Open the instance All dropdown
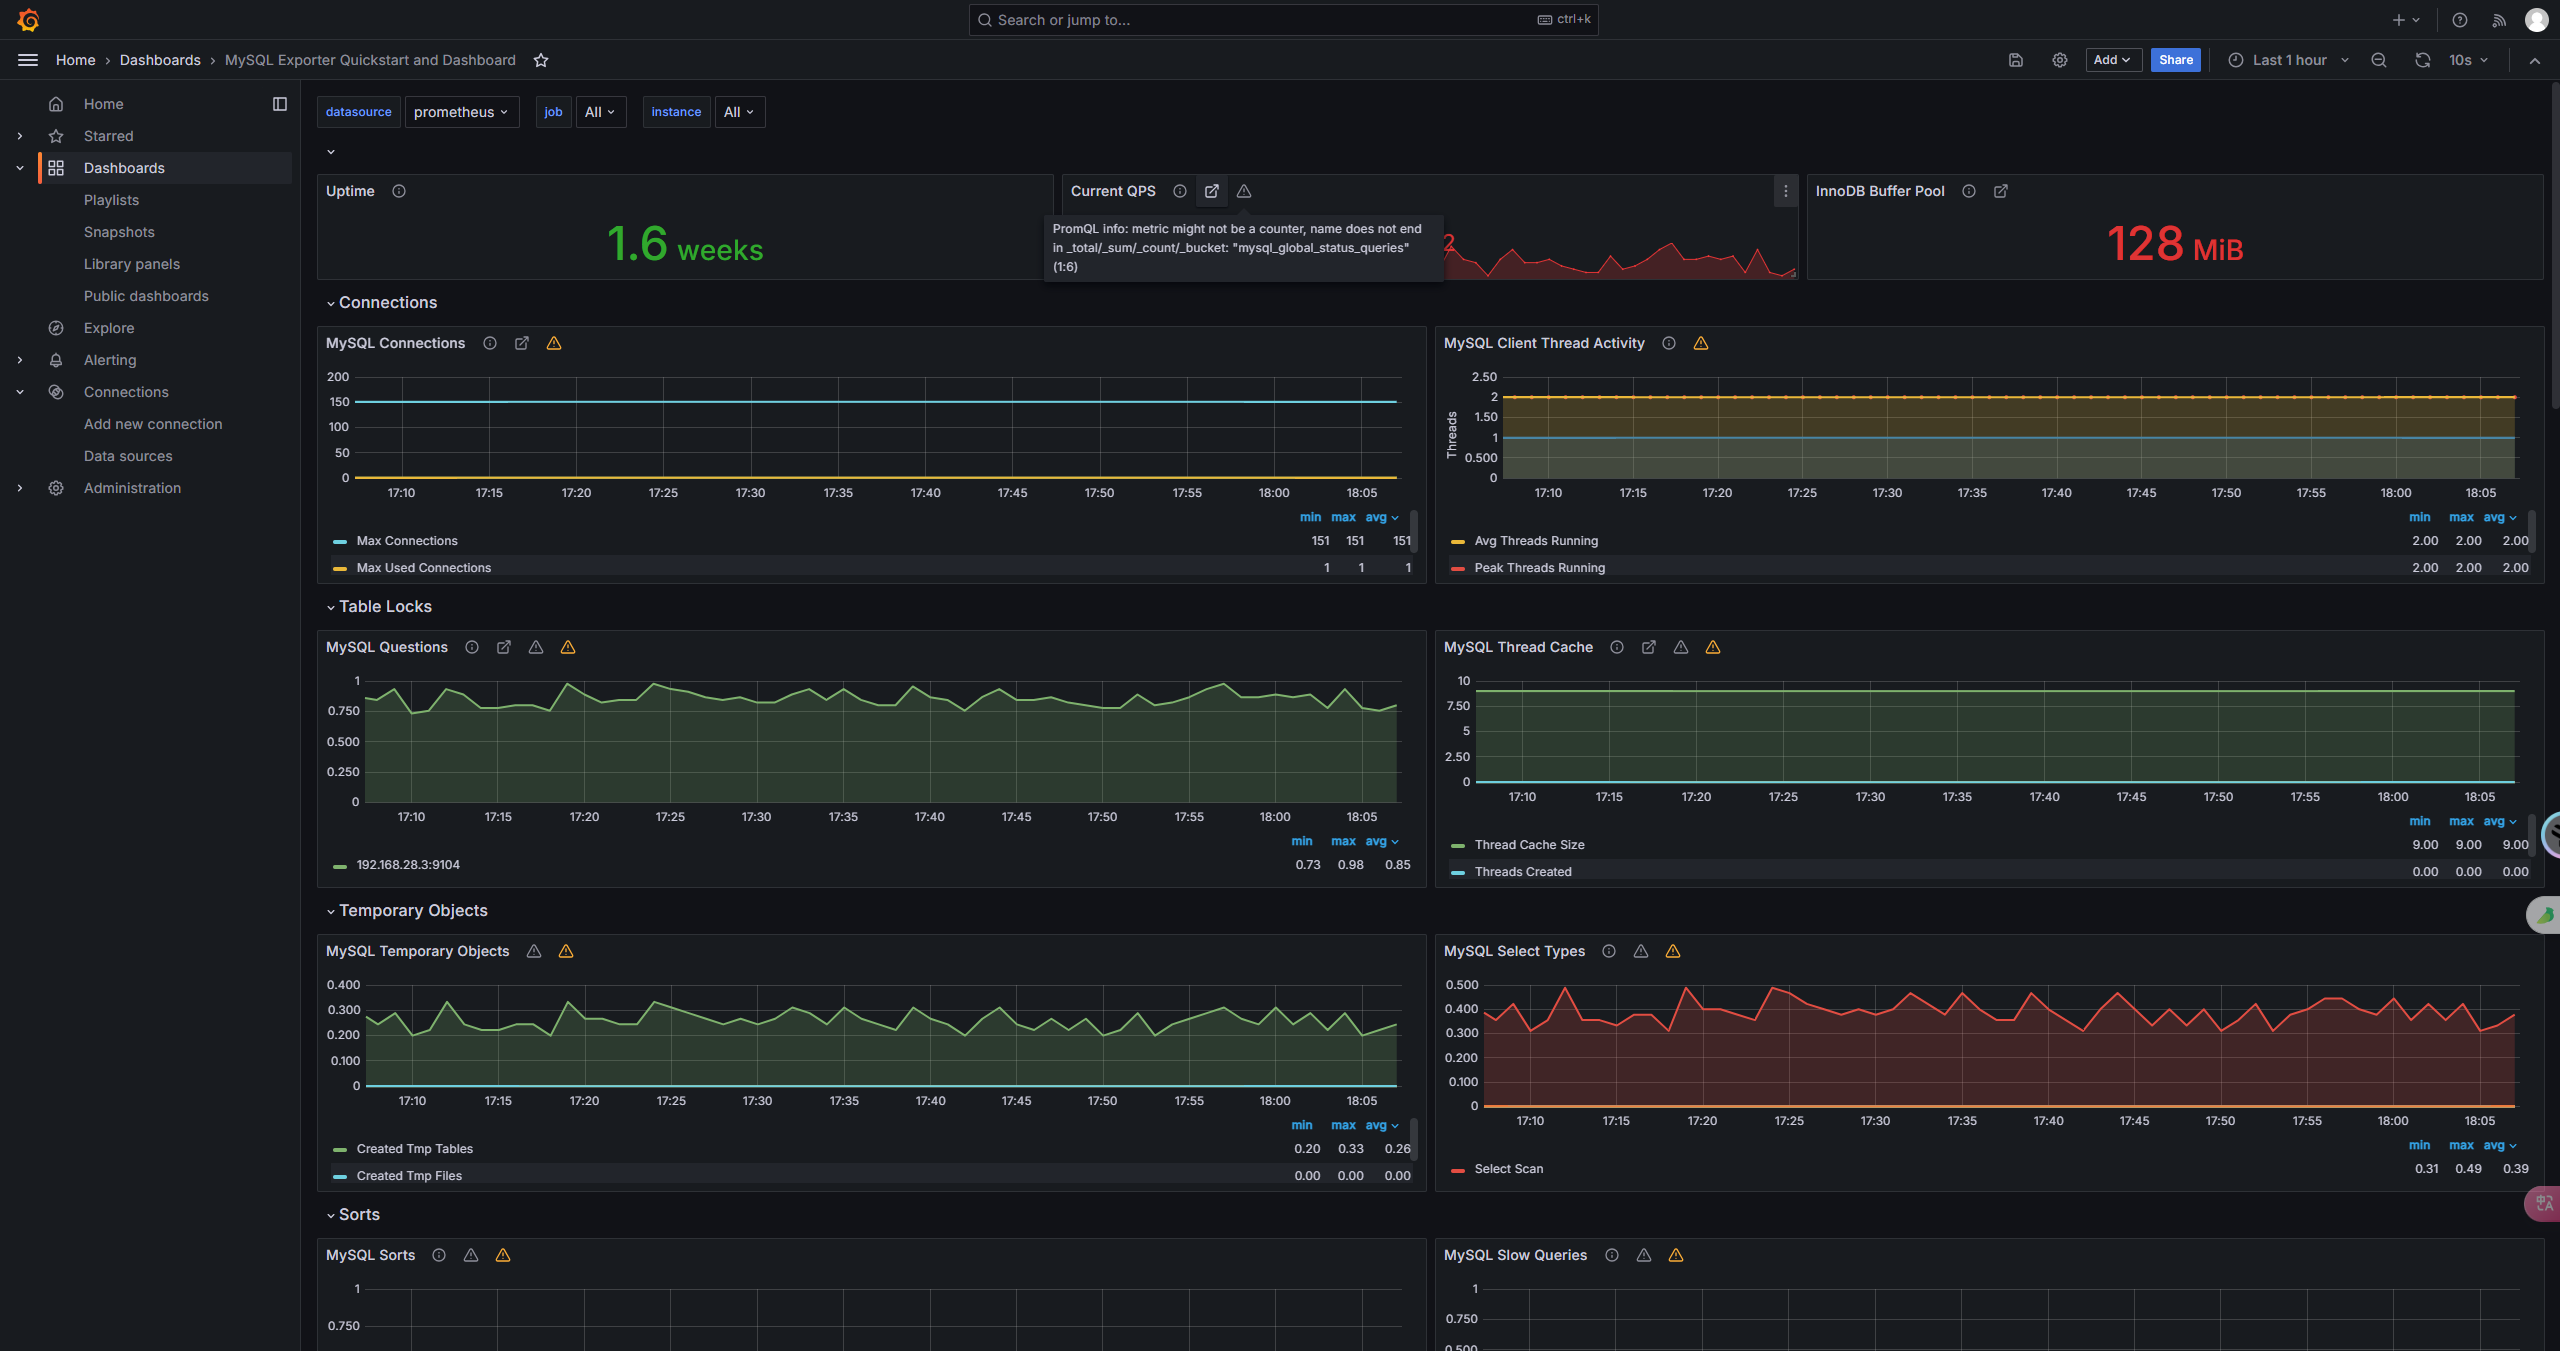 [x=739, y=112]
